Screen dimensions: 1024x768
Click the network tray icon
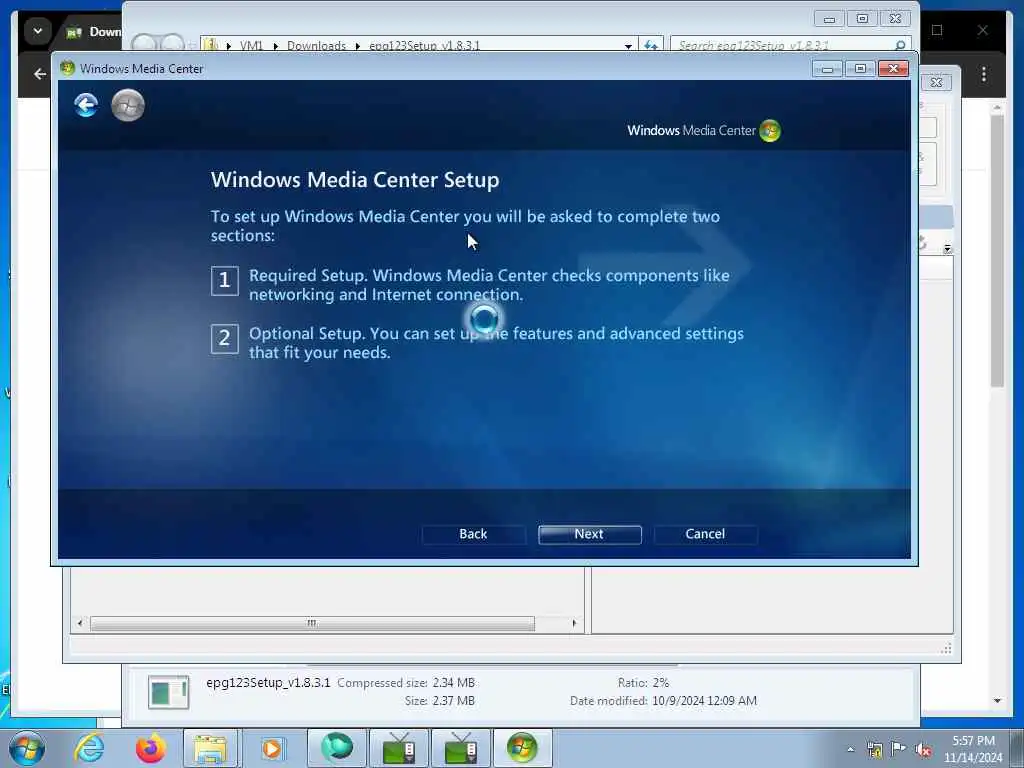tap(874, 749)
